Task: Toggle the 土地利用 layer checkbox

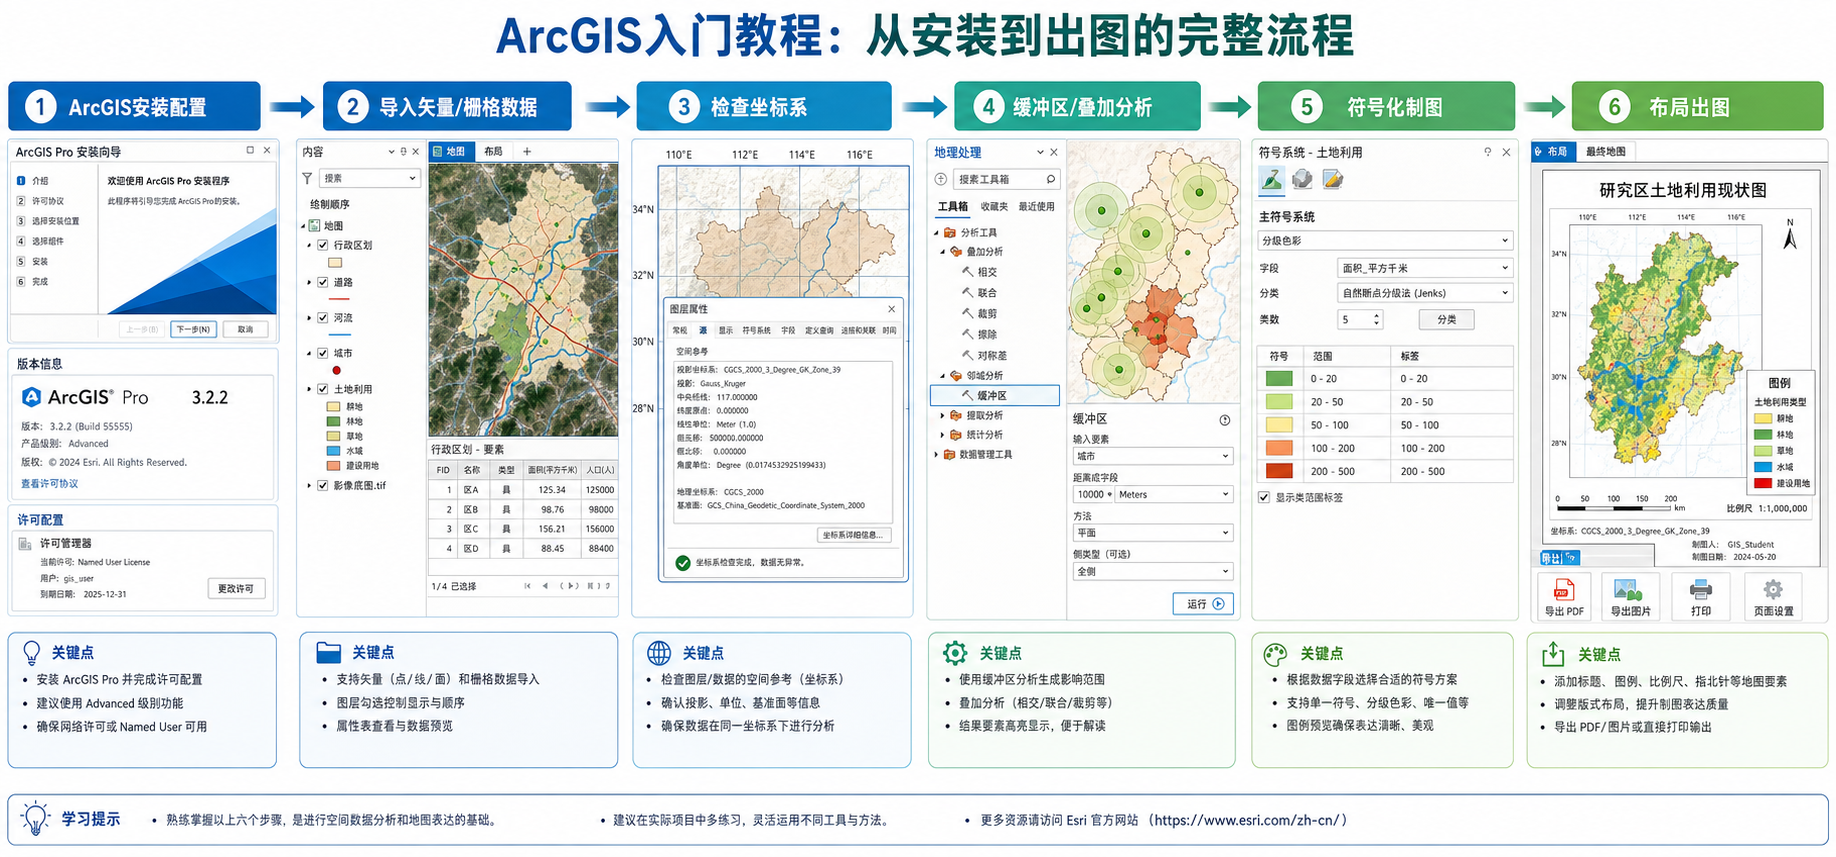Action: [323, 389]
